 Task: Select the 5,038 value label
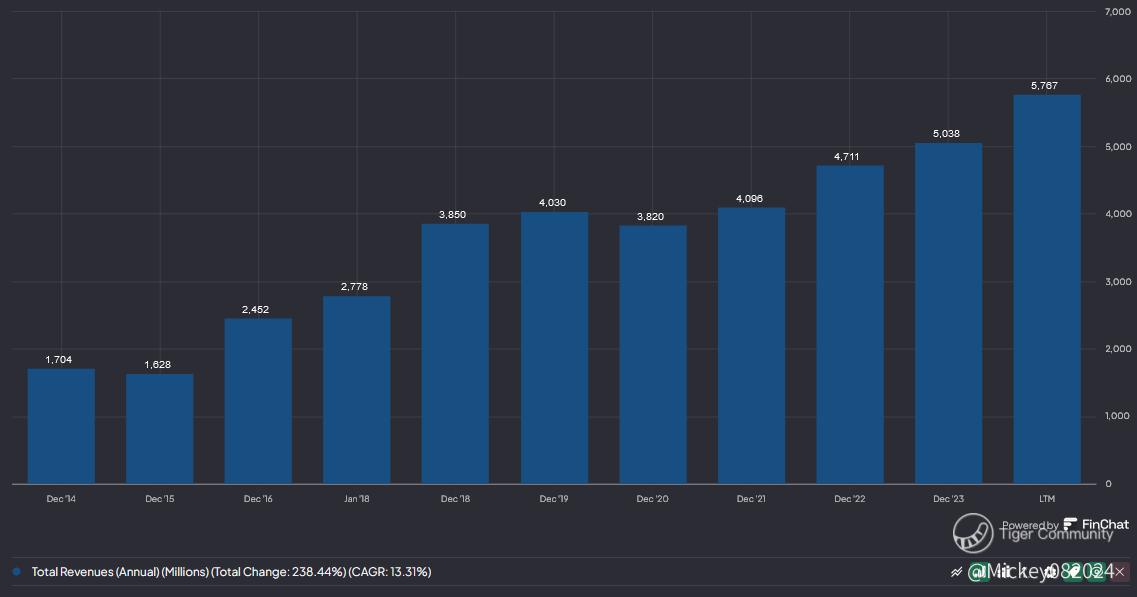tap(946, 133)
